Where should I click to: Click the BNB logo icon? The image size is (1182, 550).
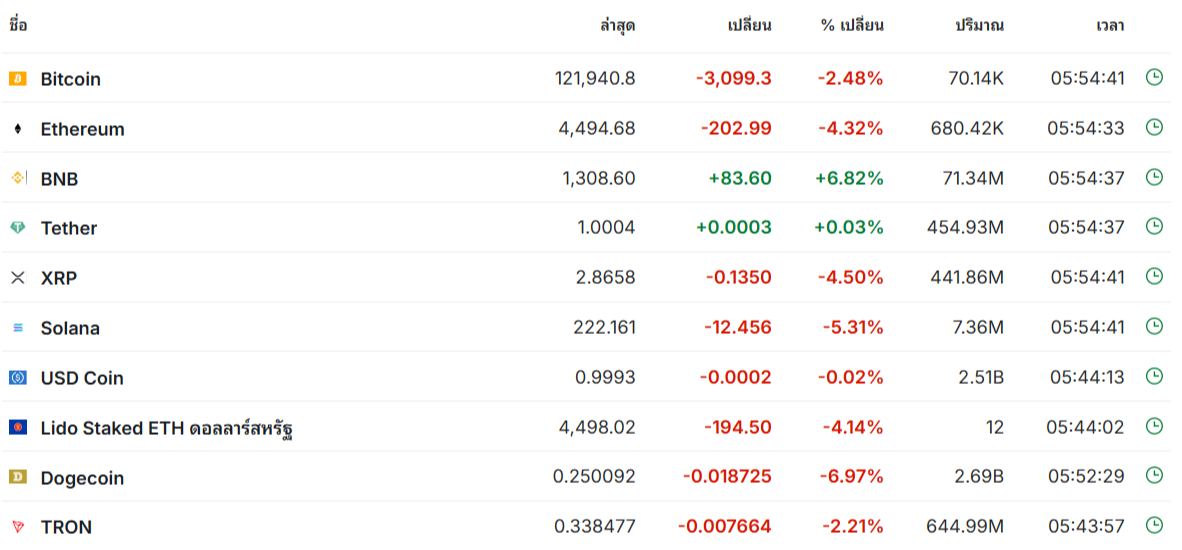pos(17,178)
